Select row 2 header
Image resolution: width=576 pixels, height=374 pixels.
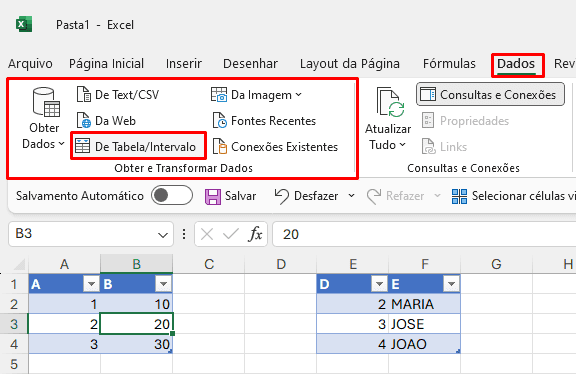[x=14, y=304]
